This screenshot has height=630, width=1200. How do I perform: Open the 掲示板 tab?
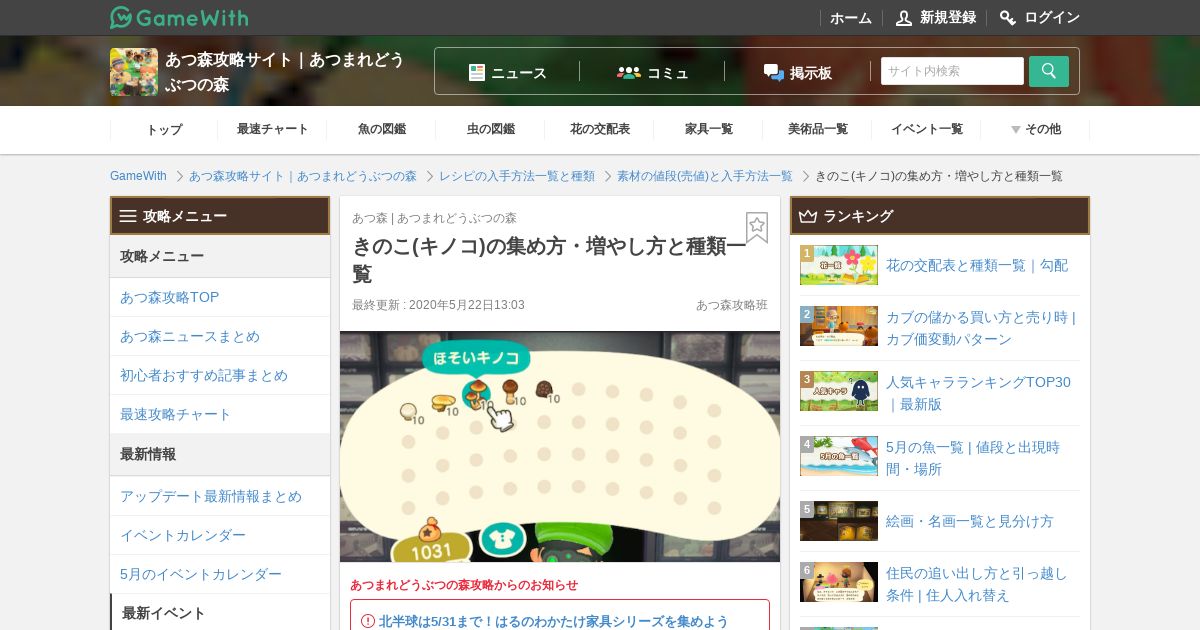pos(797,72)
